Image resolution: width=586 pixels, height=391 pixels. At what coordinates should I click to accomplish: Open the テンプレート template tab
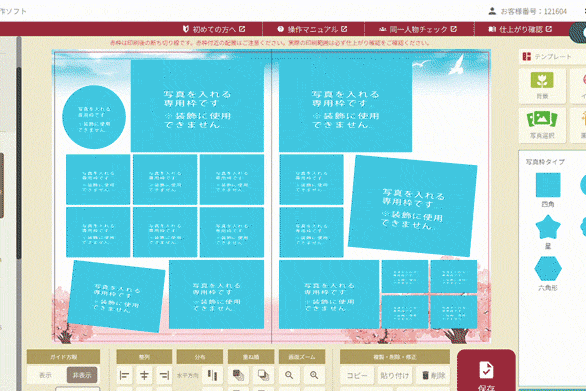pos(552,56)
